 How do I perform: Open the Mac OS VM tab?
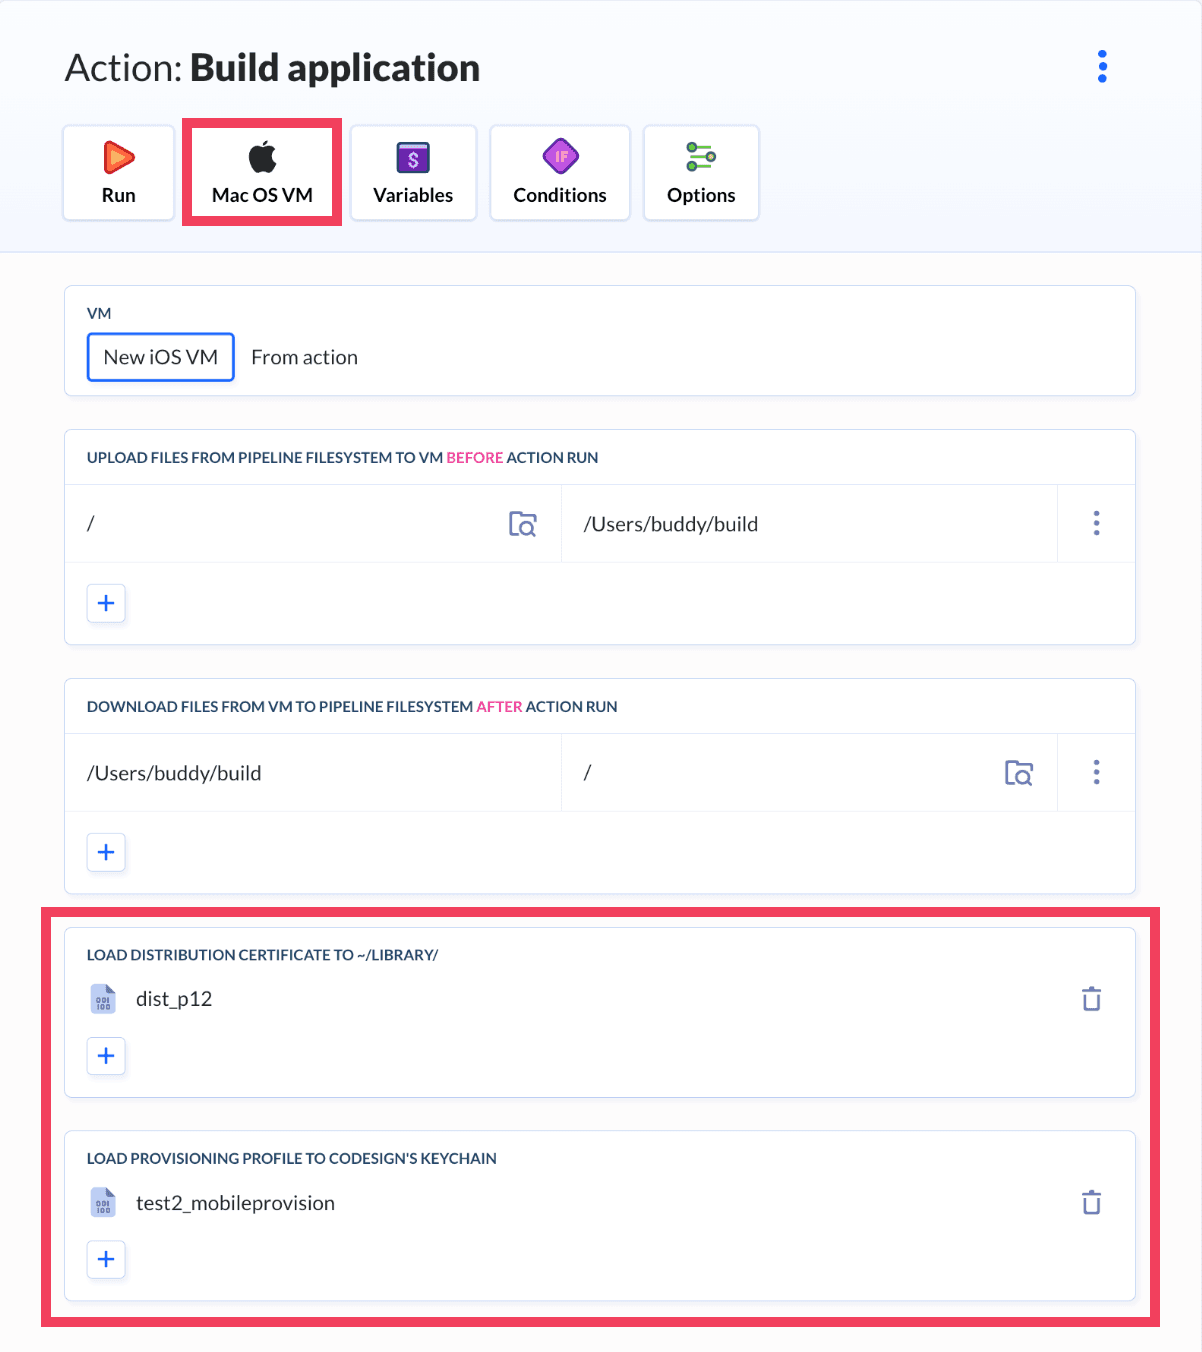click(262, 173)
